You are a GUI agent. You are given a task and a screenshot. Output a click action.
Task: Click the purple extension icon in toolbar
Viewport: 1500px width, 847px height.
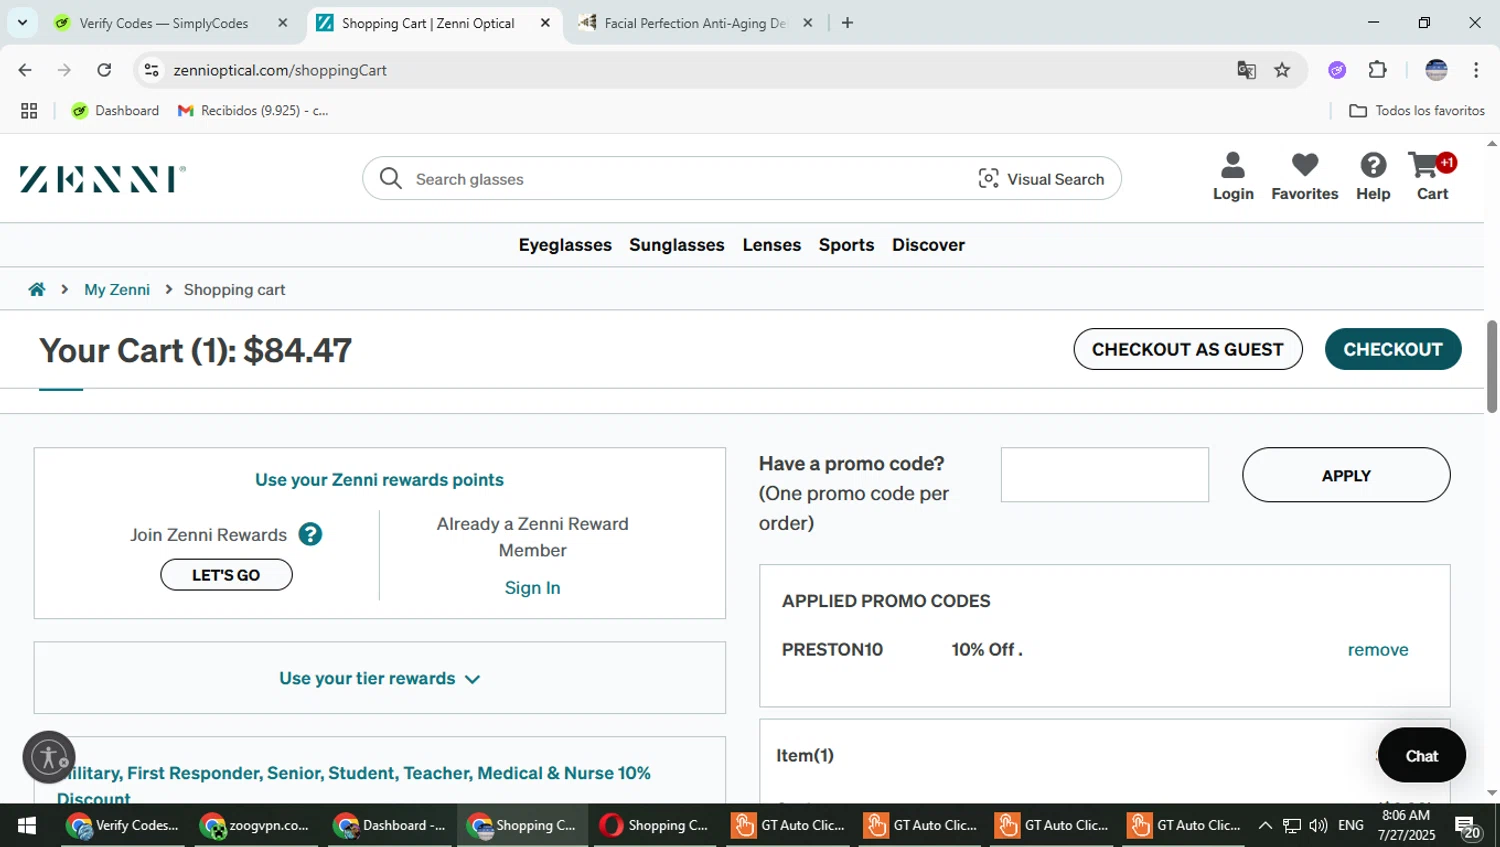[x=1337, y=70]
